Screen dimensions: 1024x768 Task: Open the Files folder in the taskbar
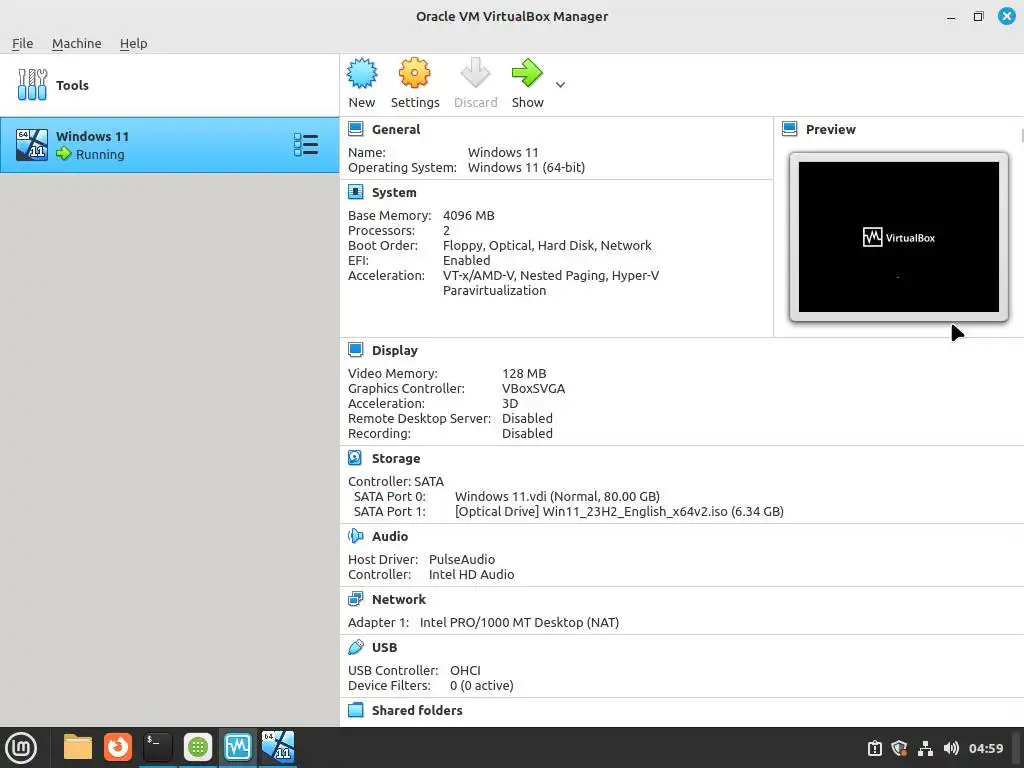coord(78,747)
